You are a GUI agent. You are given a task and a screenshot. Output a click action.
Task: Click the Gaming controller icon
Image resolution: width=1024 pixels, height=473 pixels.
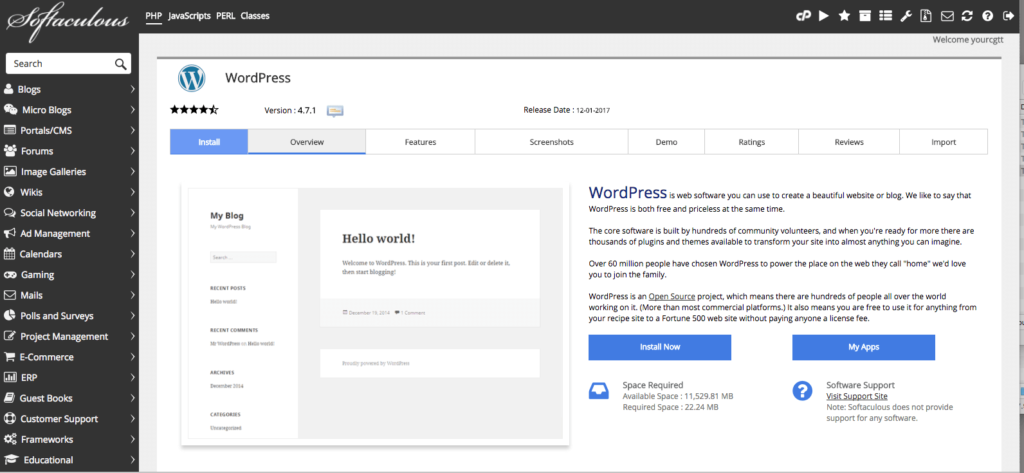pos(10,274)
